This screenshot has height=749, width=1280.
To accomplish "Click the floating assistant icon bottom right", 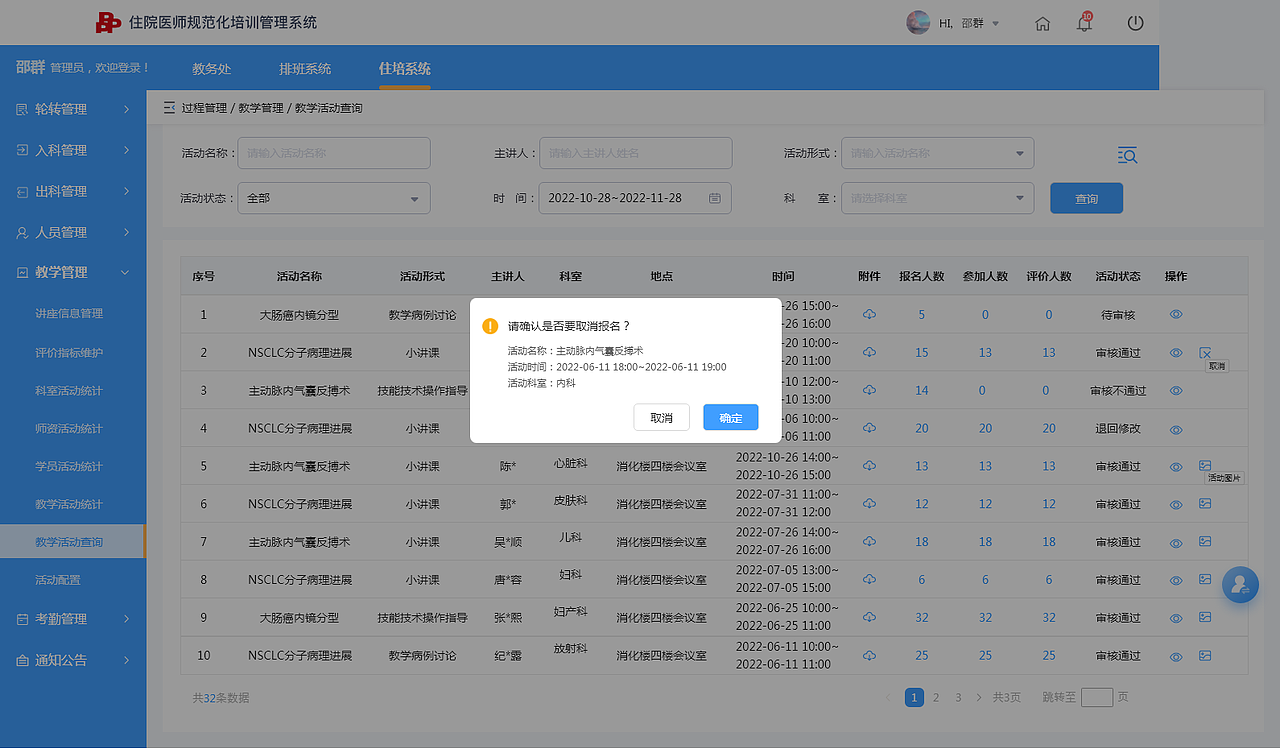I will click(1240, 584).
